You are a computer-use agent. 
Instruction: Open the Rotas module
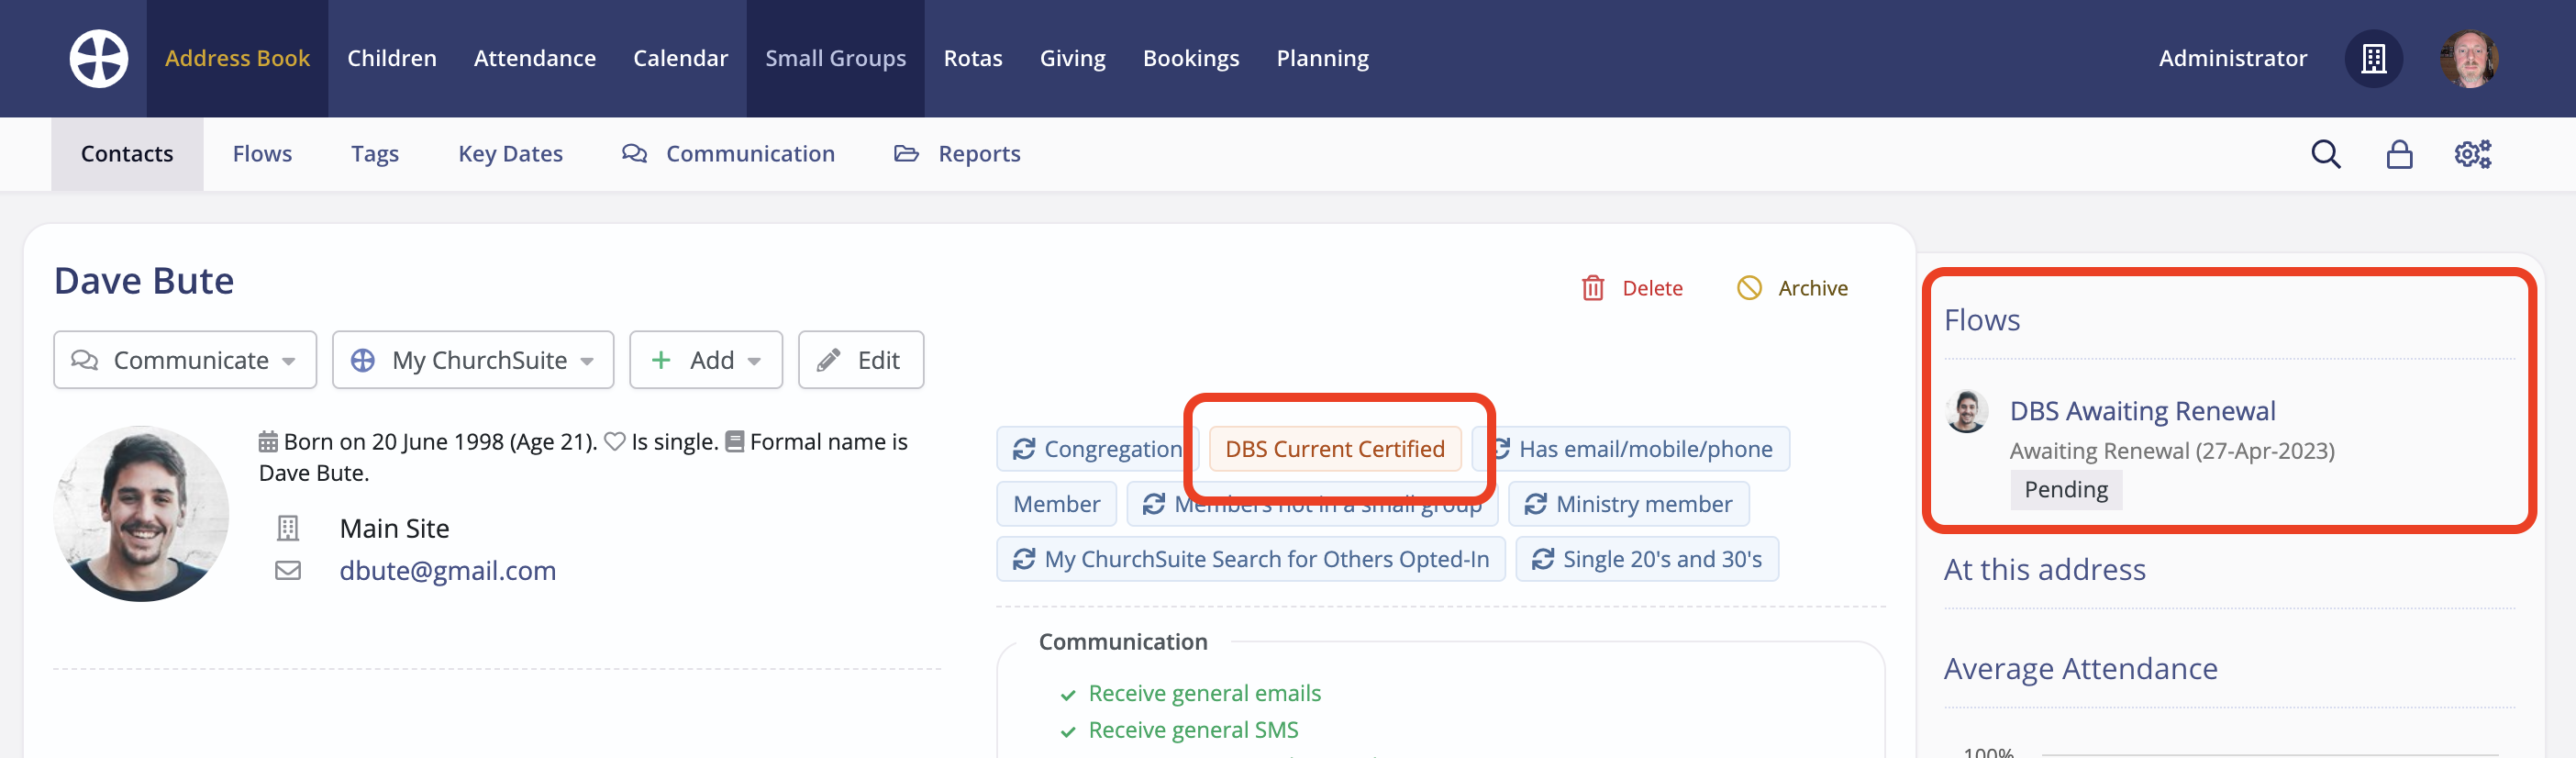coord(973,58)
